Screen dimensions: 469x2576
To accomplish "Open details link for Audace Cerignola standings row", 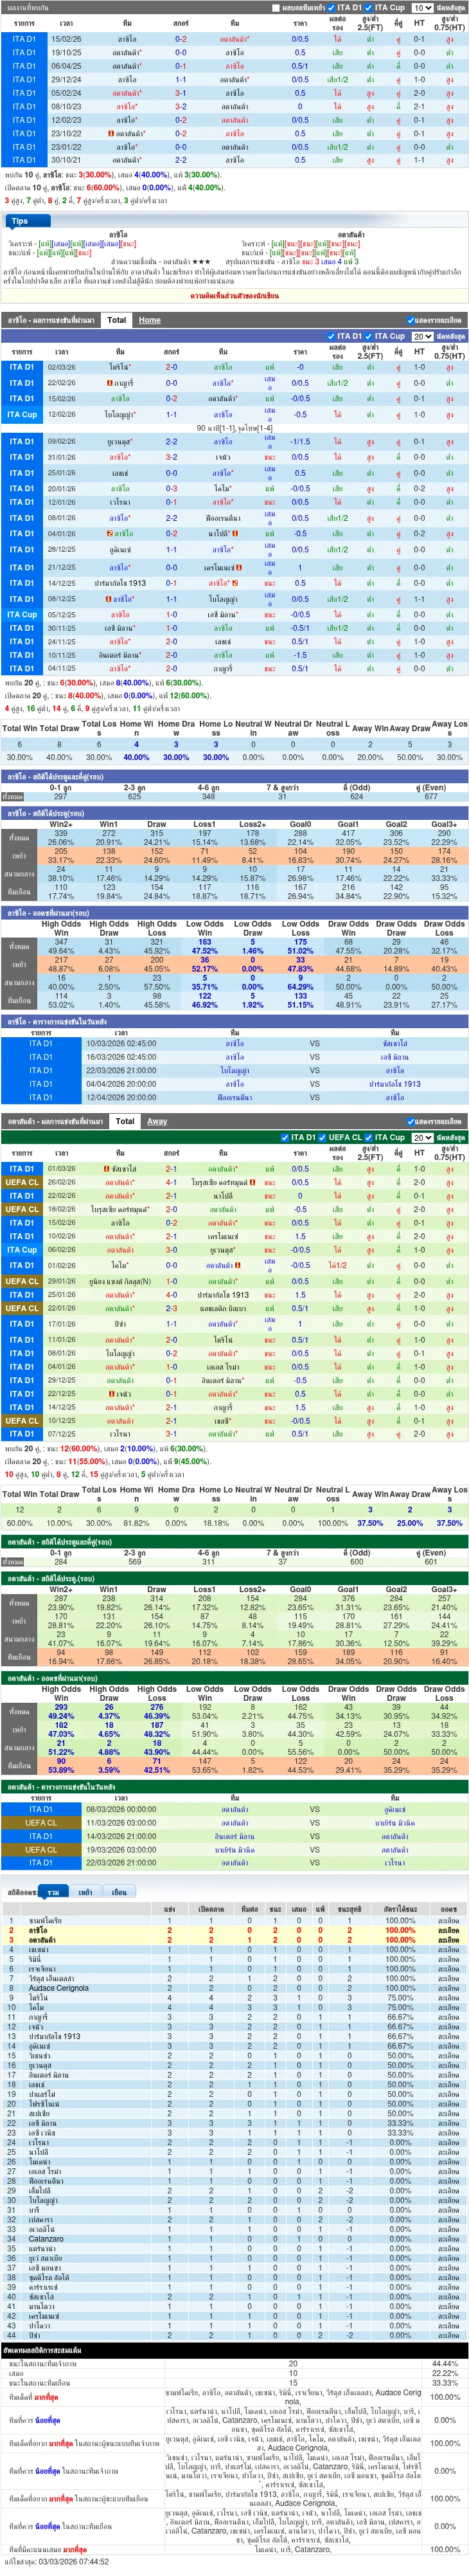I will [448, 1988].
